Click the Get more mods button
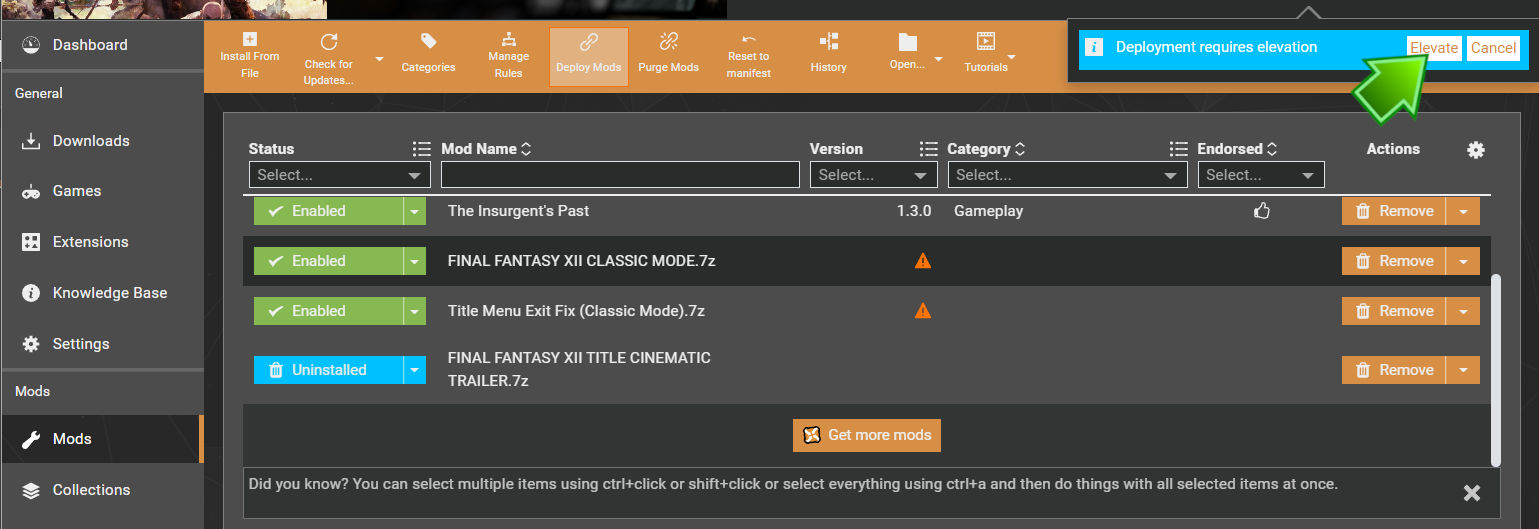This screenshot has width=1539, height=529. 867,435
